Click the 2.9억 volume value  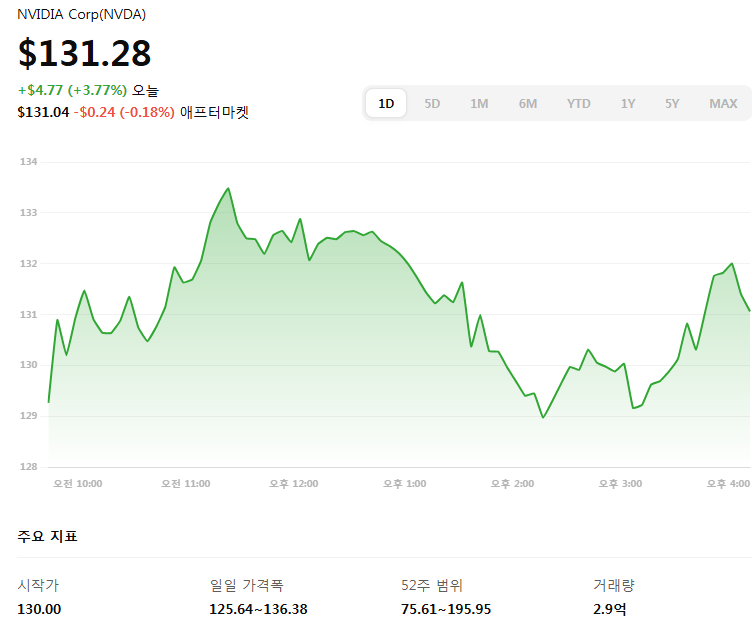(610, 609)
